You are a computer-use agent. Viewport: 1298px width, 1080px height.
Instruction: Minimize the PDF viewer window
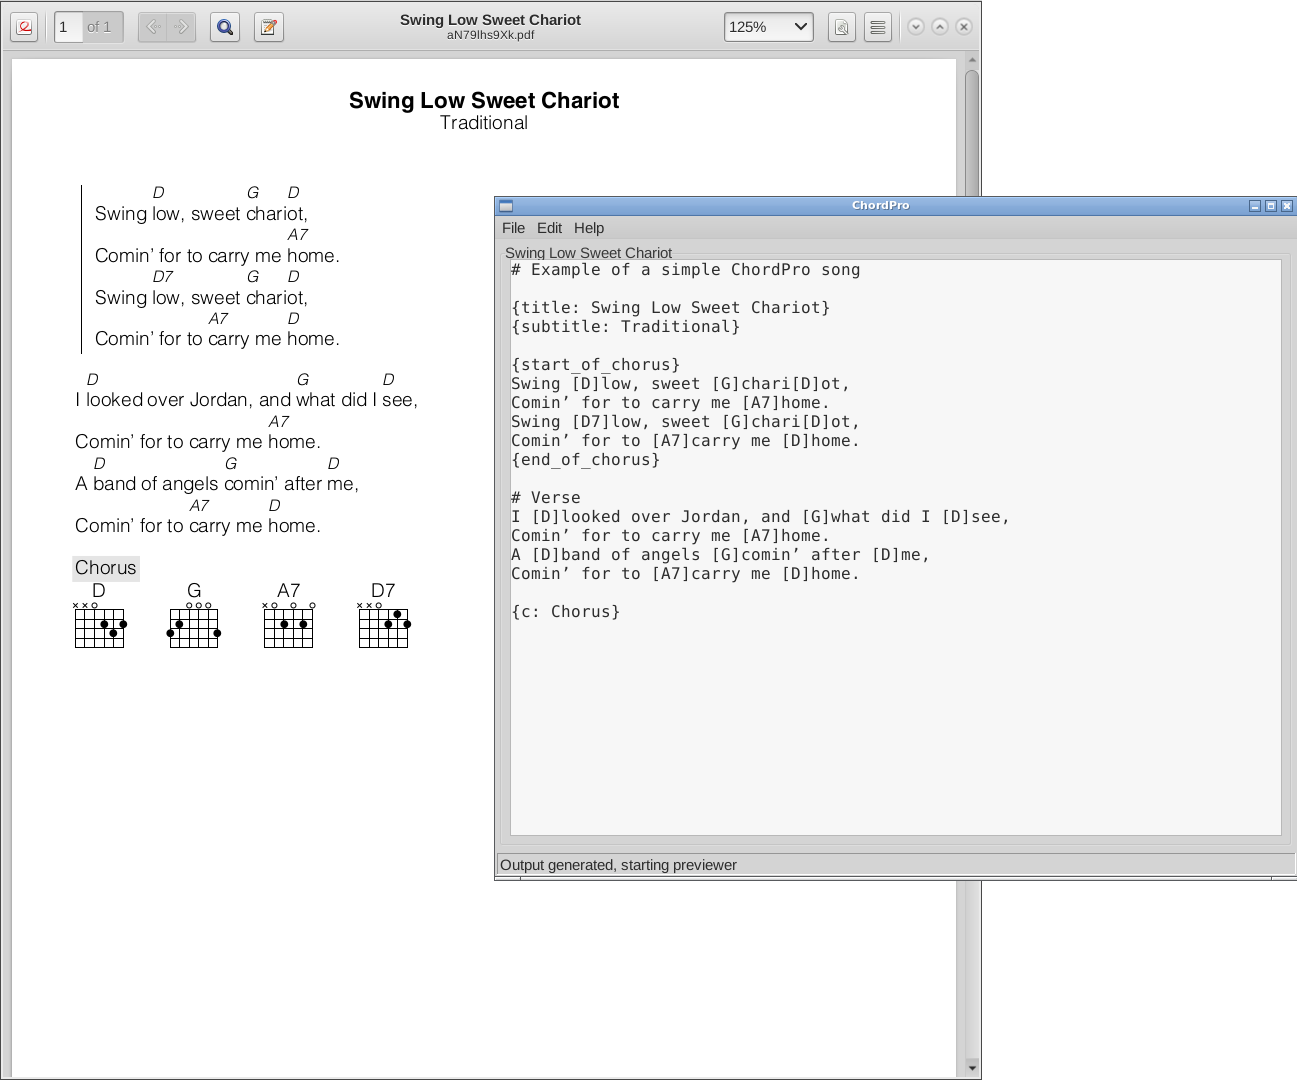point(916,27)
